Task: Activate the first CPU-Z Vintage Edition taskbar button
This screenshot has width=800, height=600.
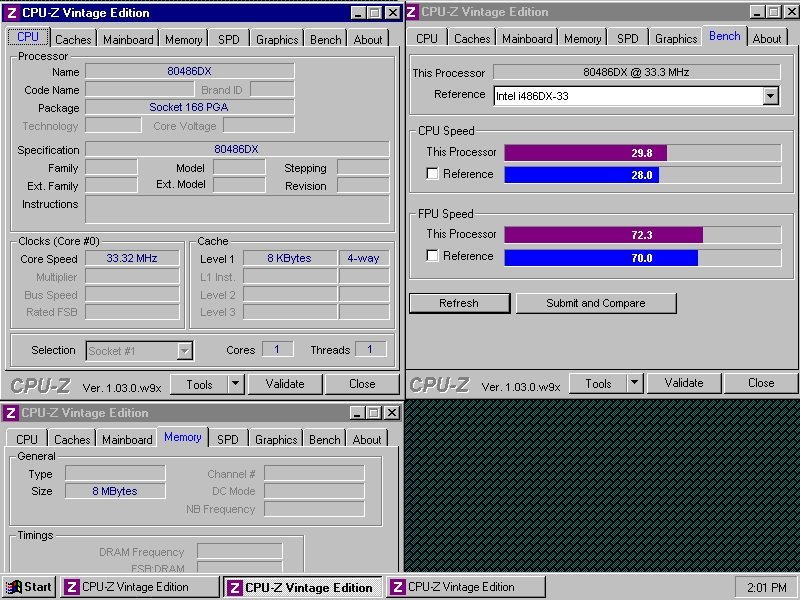Action: pyautogui.click(x=140, y=587)
